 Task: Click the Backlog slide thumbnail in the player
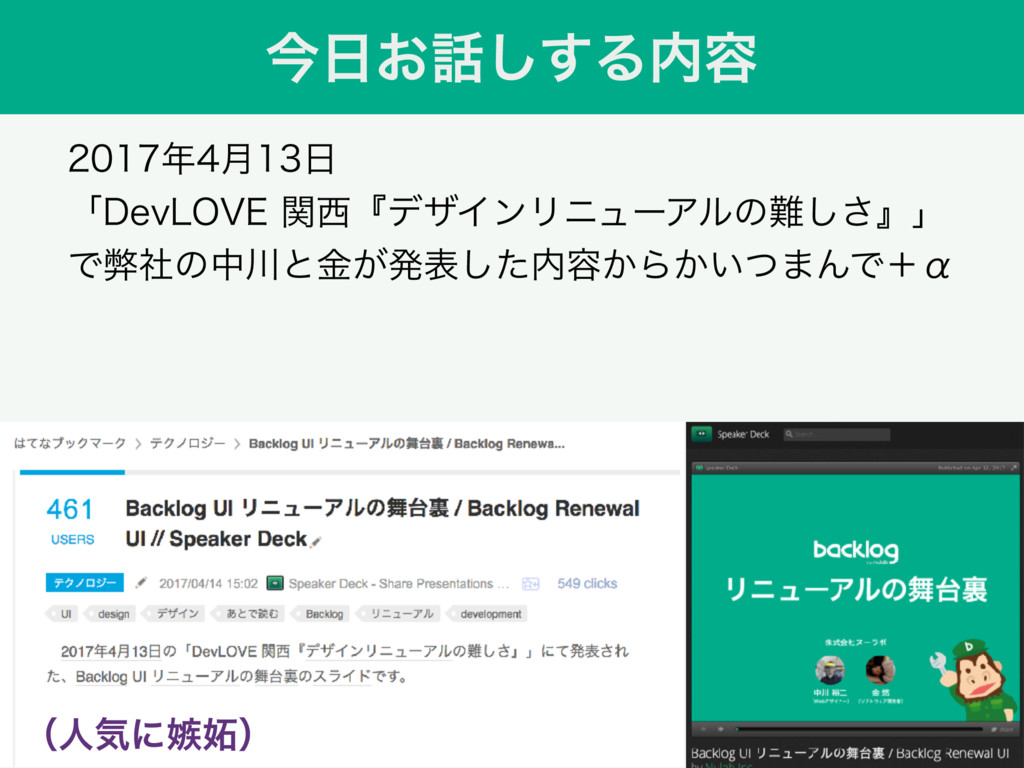[856, 598]
